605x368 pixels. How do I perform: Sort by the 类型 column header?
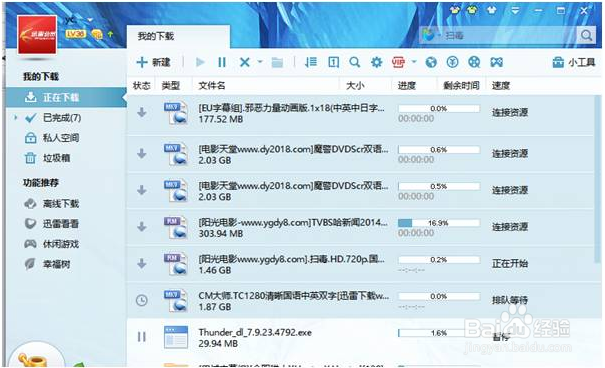tap(171, 86)
